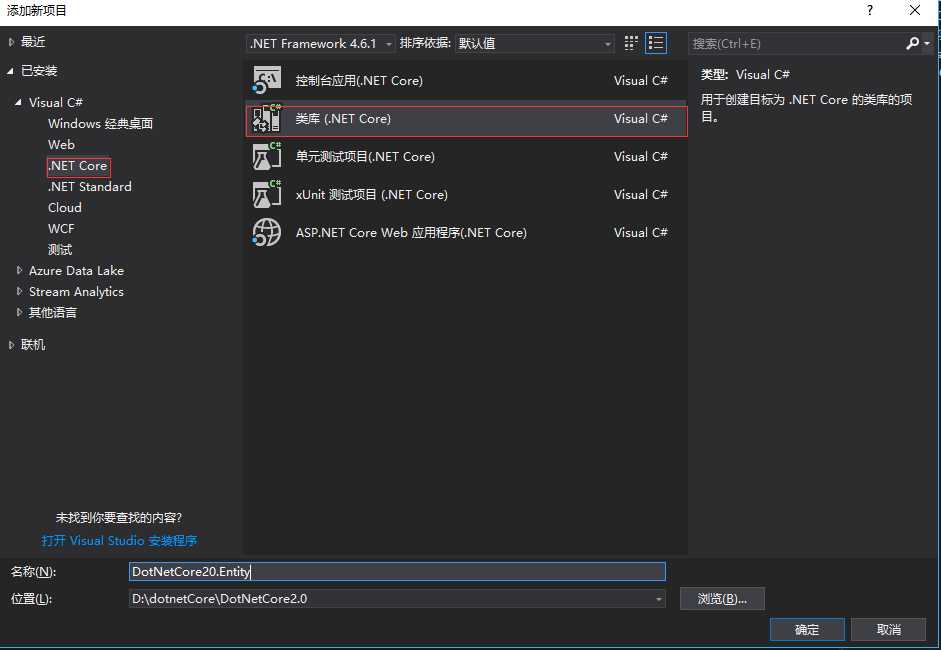Select the .NET Core category
The image size is (941, 650).
78,166
